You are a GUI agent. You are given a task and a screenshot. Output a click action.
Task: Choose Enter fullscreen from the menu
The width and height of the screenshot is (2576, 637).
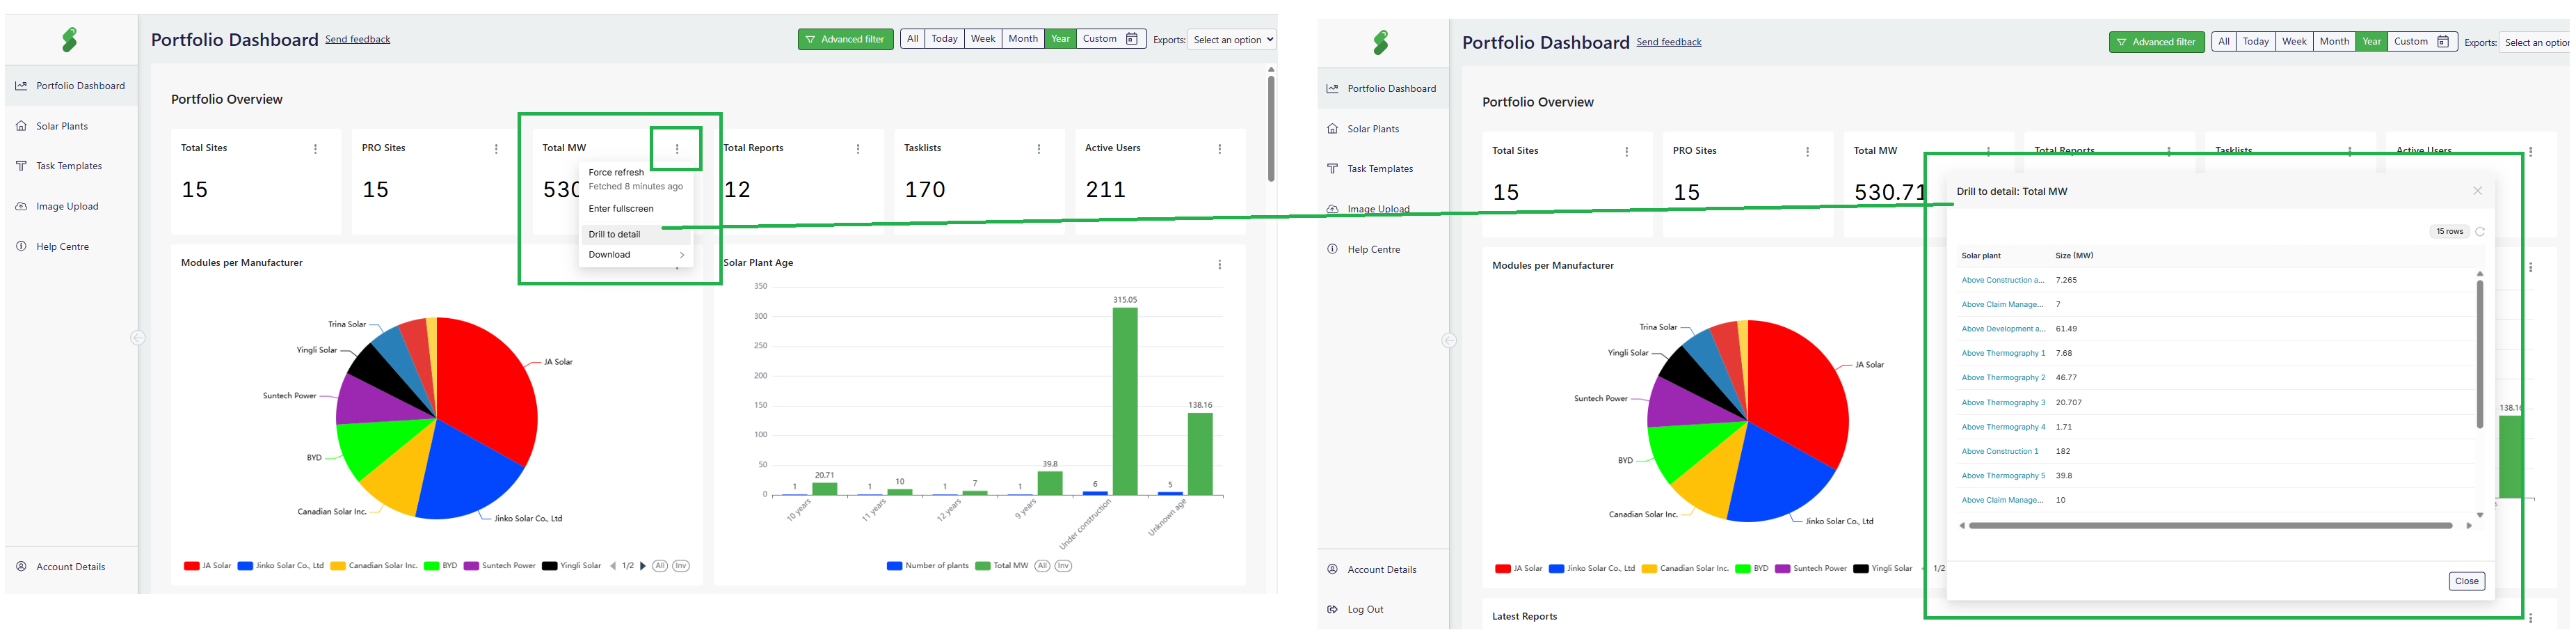(621, 209)
